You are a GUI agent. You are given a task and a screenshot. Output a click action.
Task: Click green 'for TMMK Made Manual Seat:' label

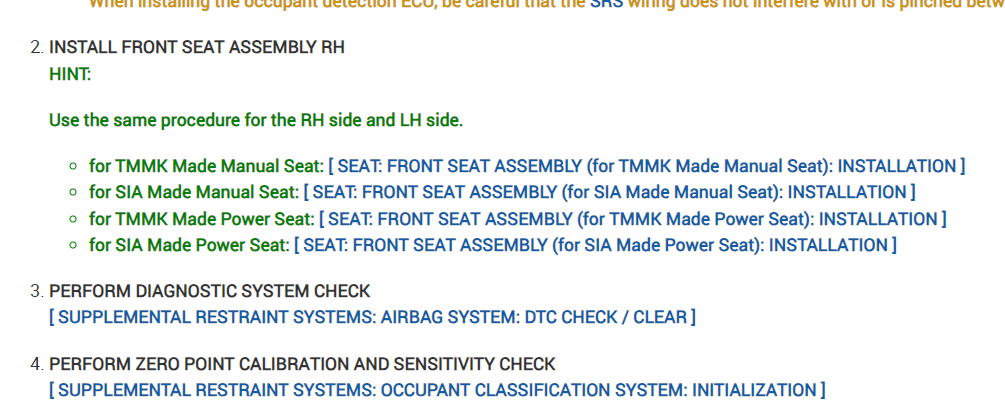click(206, 166)
